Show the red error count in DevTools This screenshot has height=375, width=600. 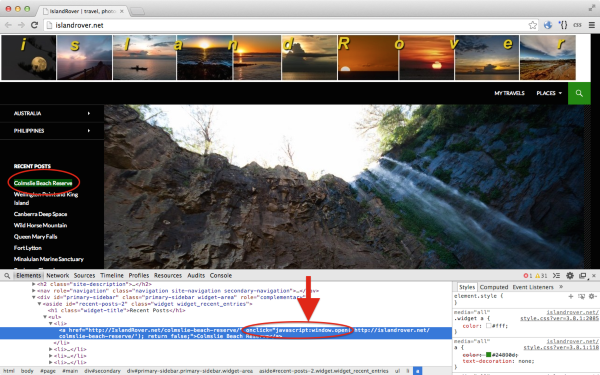(528, 276)
